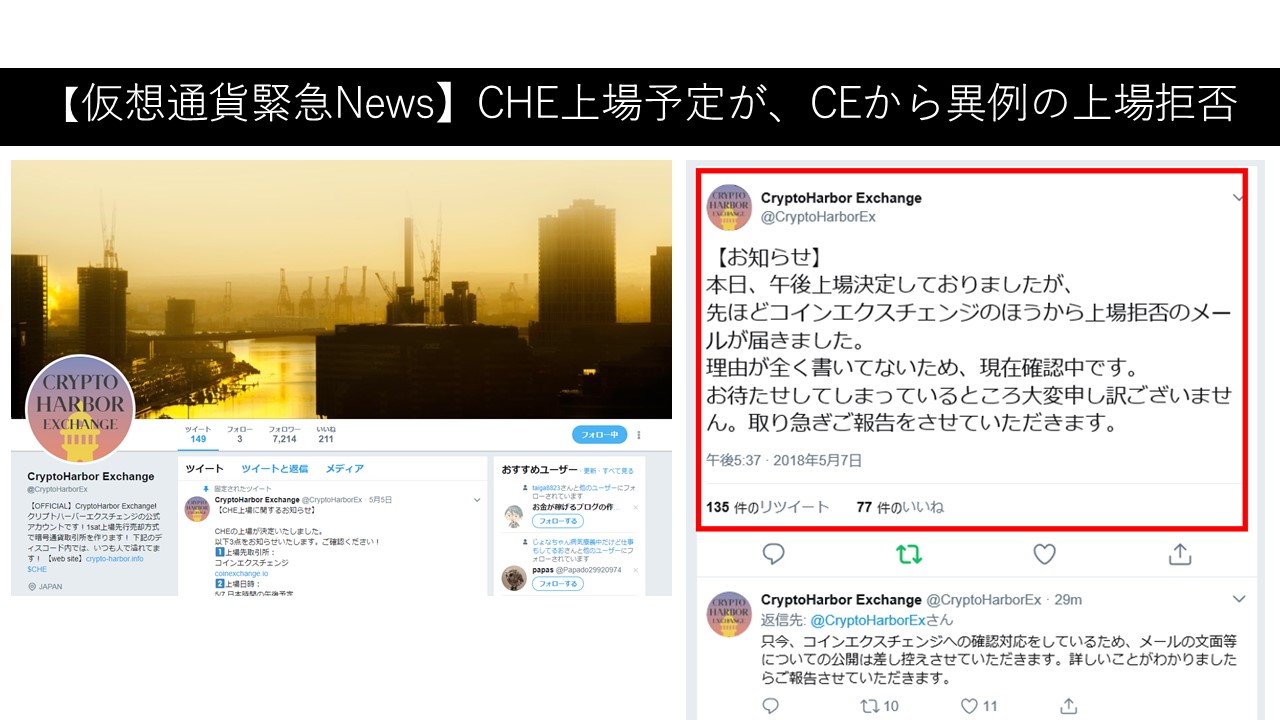The width and height of the screenshot is (1280, 720).
Task: Switch to the メディア tab
Action: (x=344, y=468)
